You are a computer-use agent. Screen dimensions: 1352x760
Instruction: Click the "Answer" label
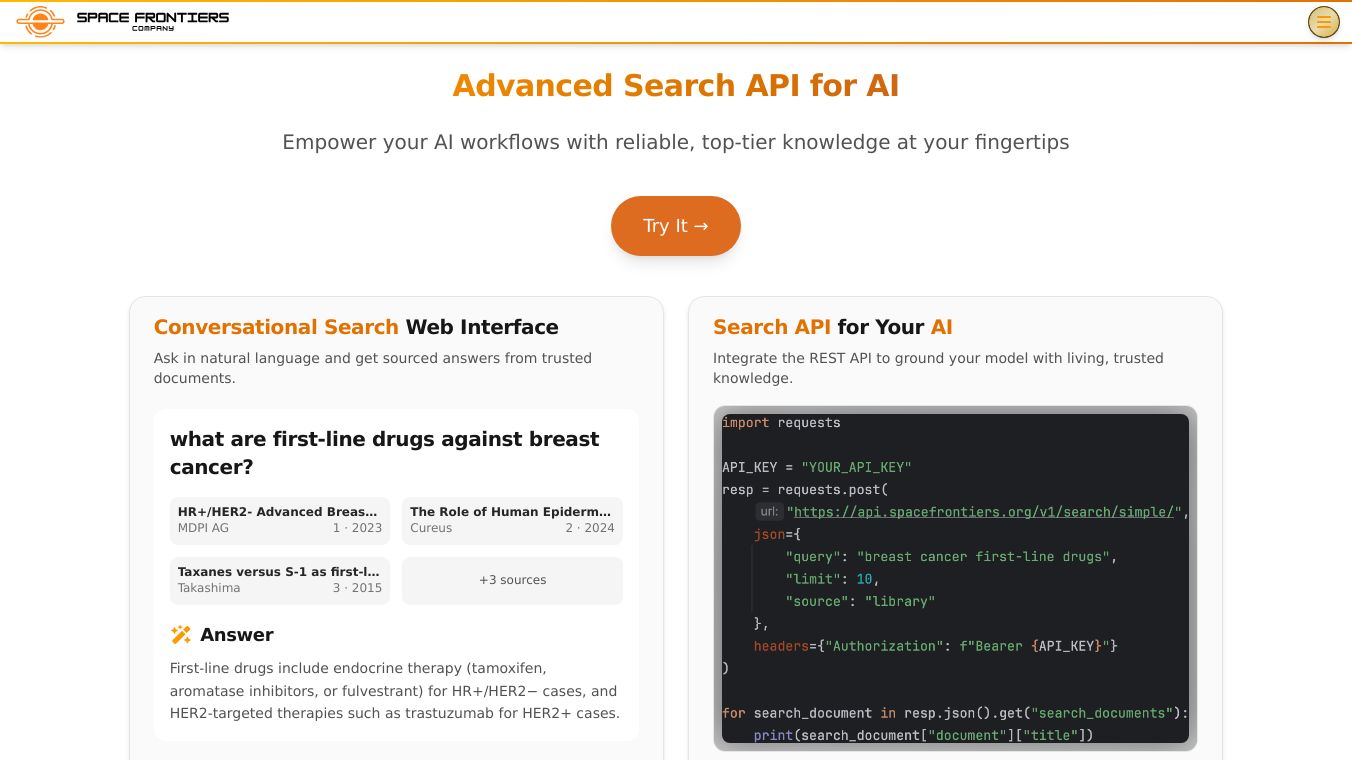click(237, 635)
